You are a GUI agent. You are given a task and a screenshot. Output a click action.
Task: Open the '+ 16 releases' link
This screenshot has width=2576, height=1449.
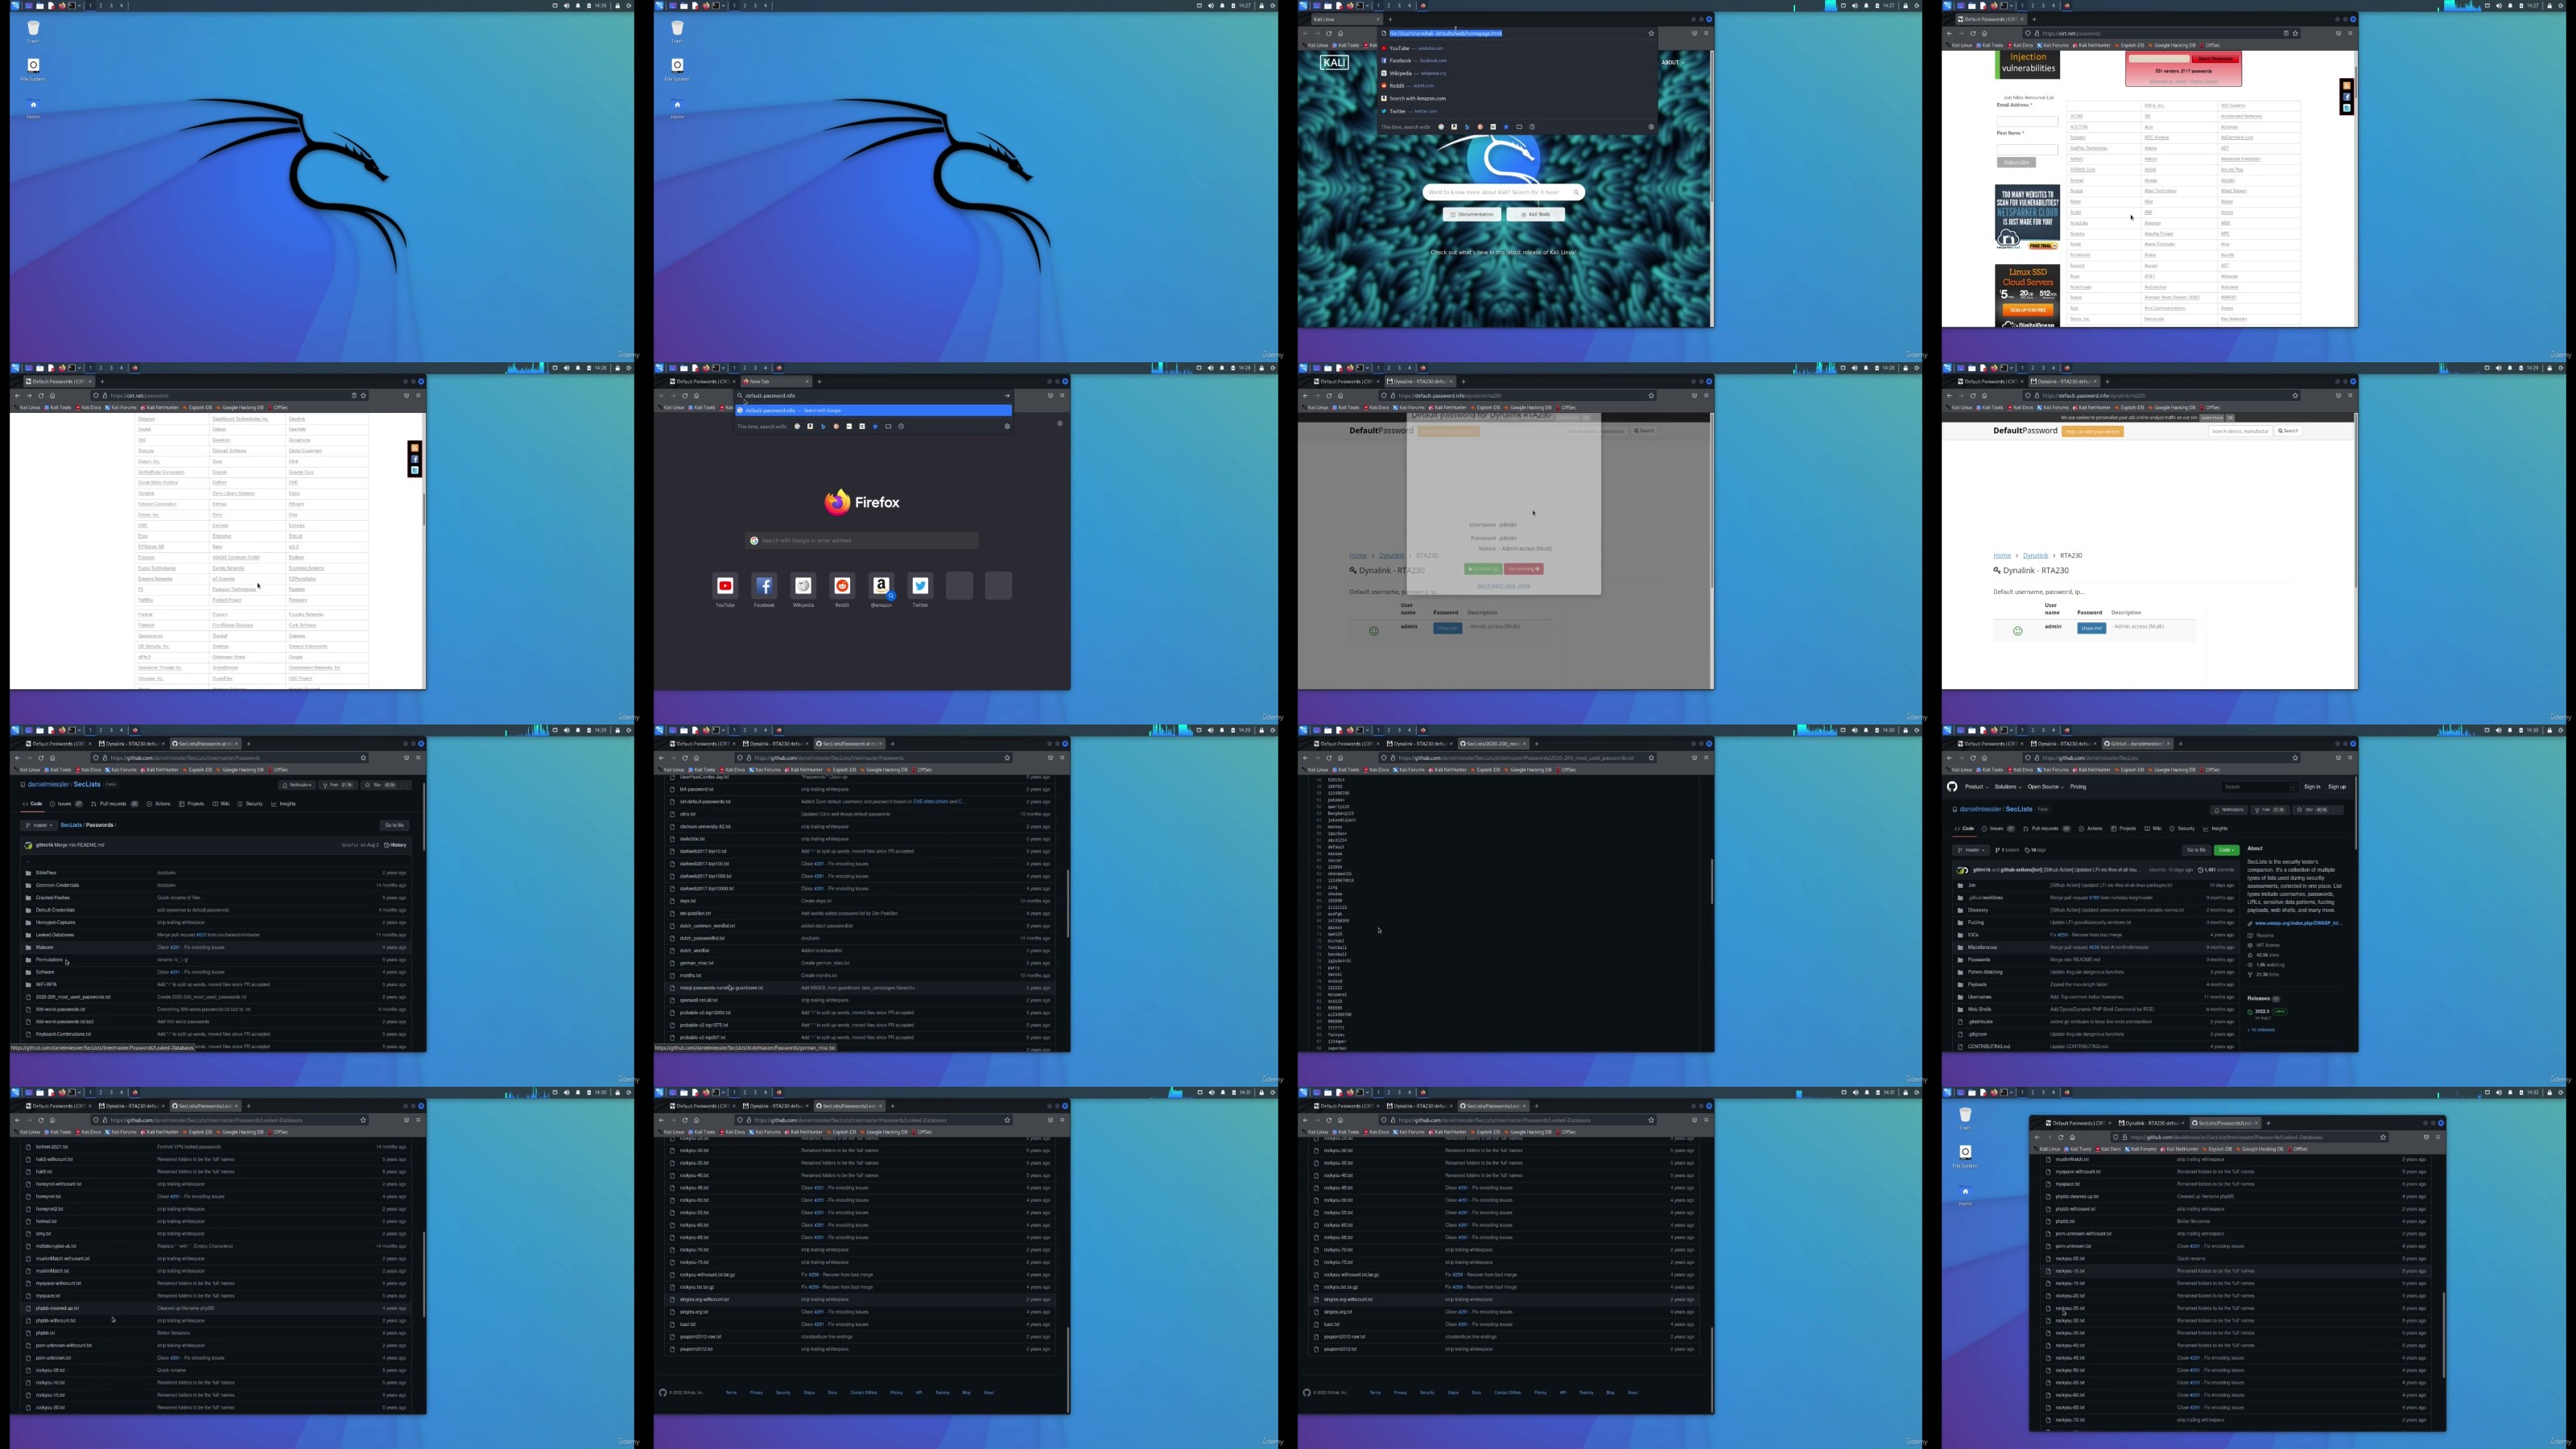tap(2262, 1029)
